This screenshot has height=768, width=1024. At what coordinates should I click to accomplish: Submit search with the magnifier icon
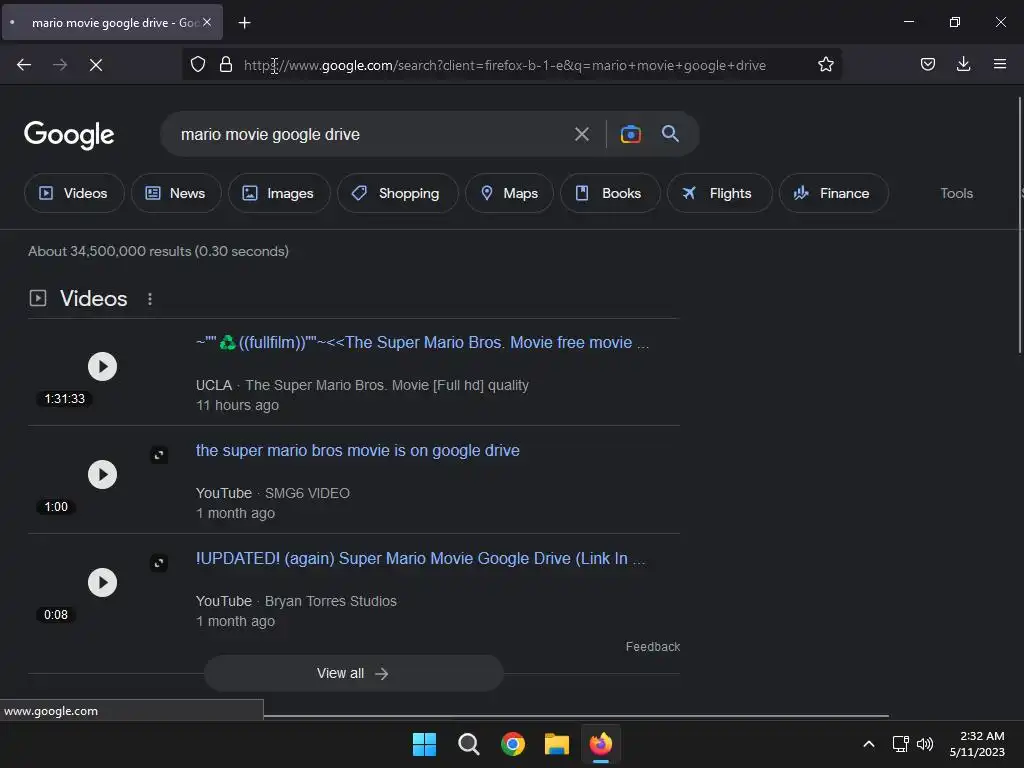[670, 134]
